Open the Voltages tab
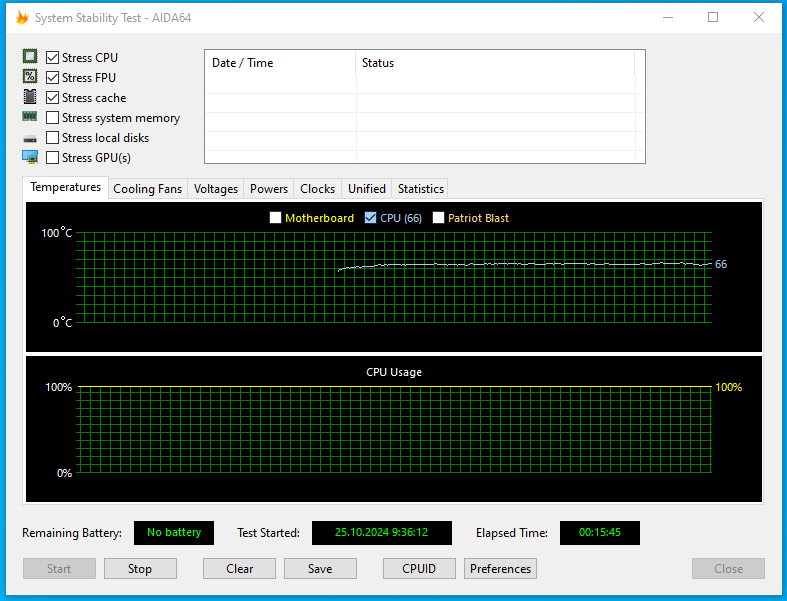This screenshot has width=787, height=601. point(216,189)
